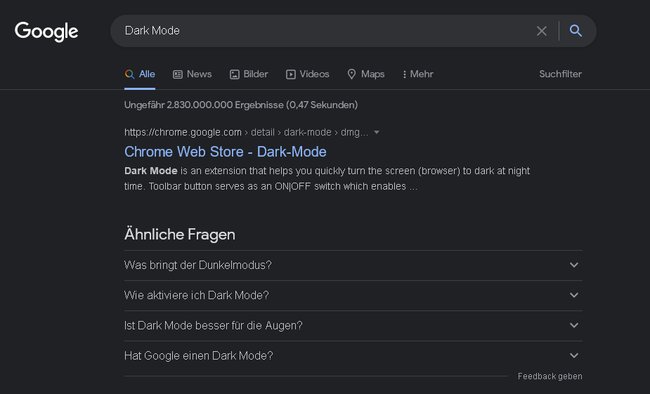The image size is (650, 394).
Task: Click the Feedback geben link
Action: (x=550, y=376)
